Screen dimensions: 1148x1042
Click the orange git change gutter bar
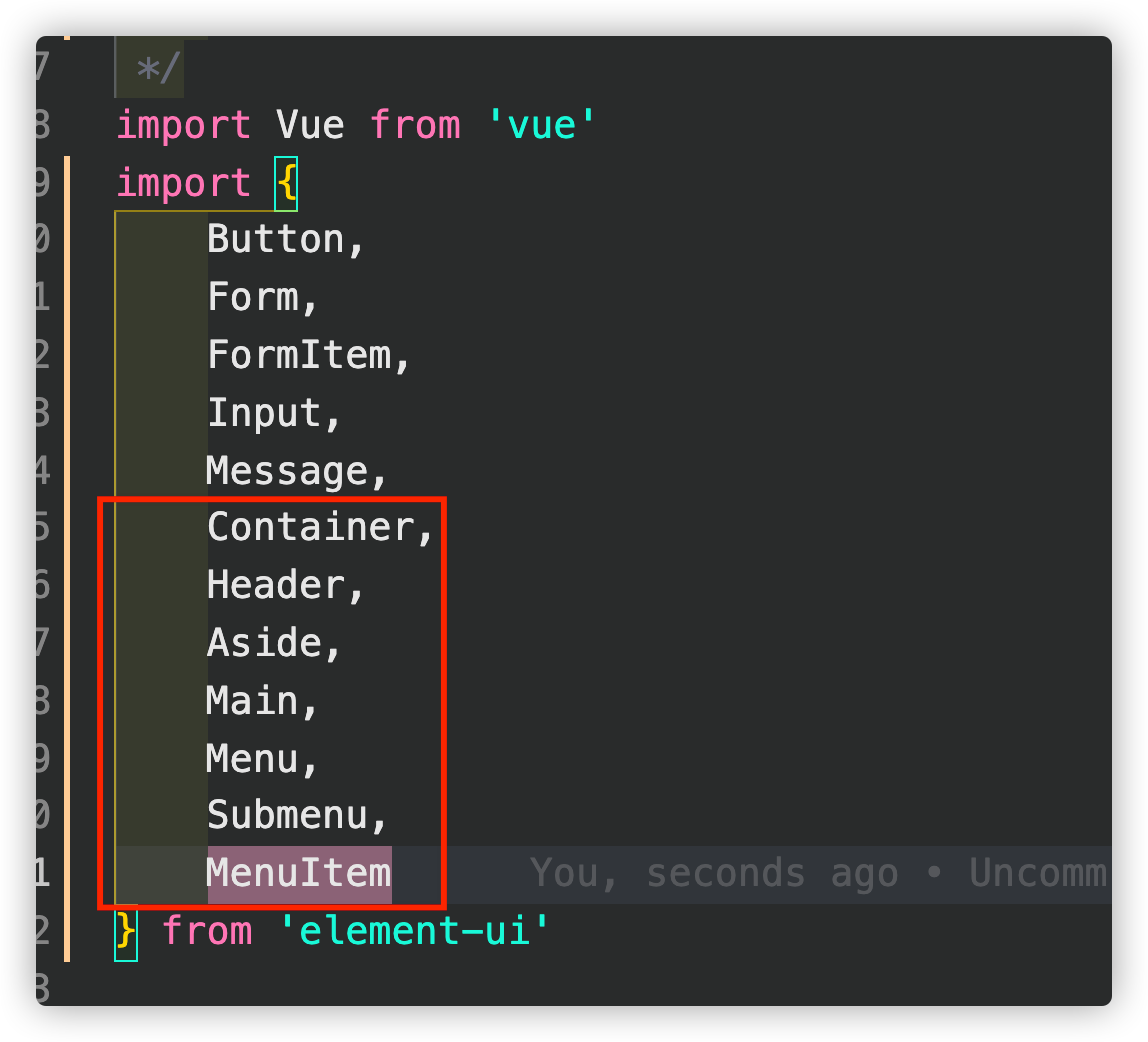point(67,559)
